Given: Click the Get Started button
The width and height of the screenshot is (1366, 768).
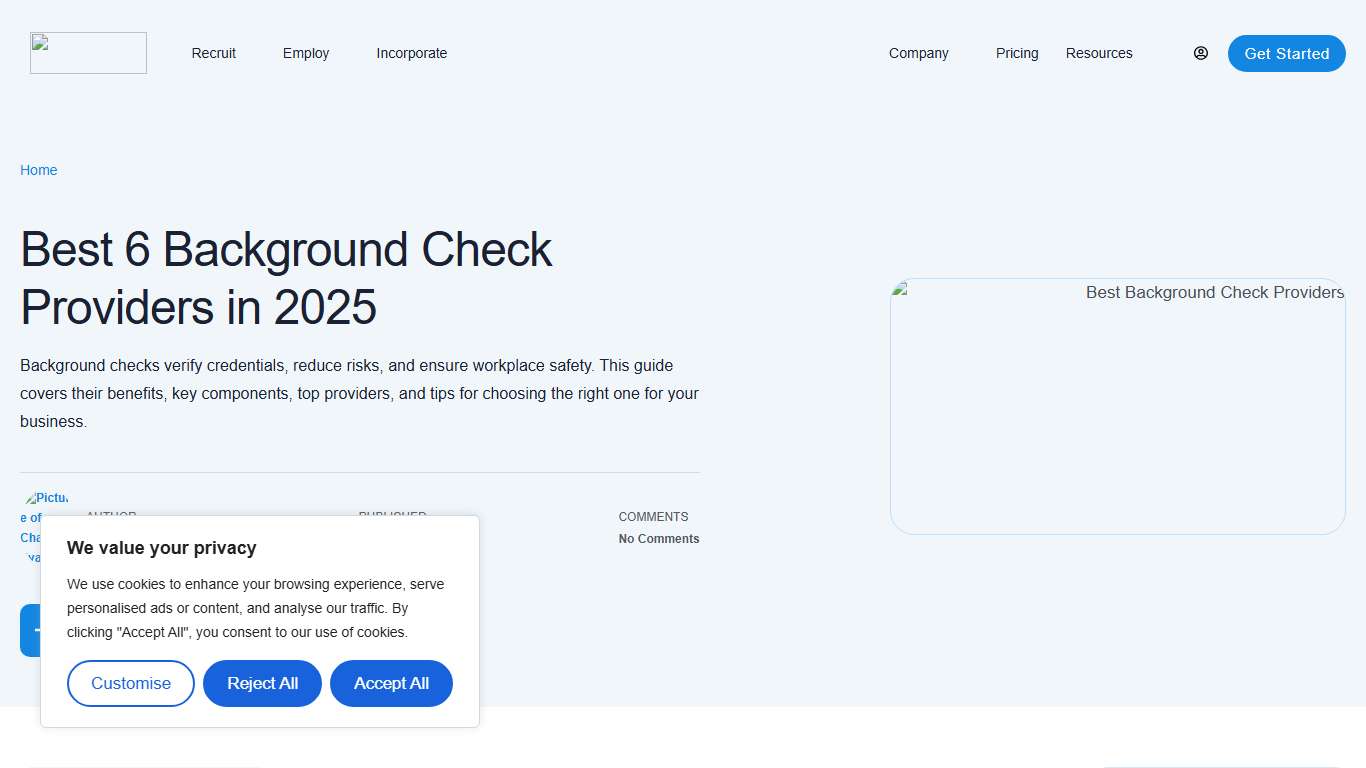Looking at the screenshot, I should click(x=1286, y=53).
